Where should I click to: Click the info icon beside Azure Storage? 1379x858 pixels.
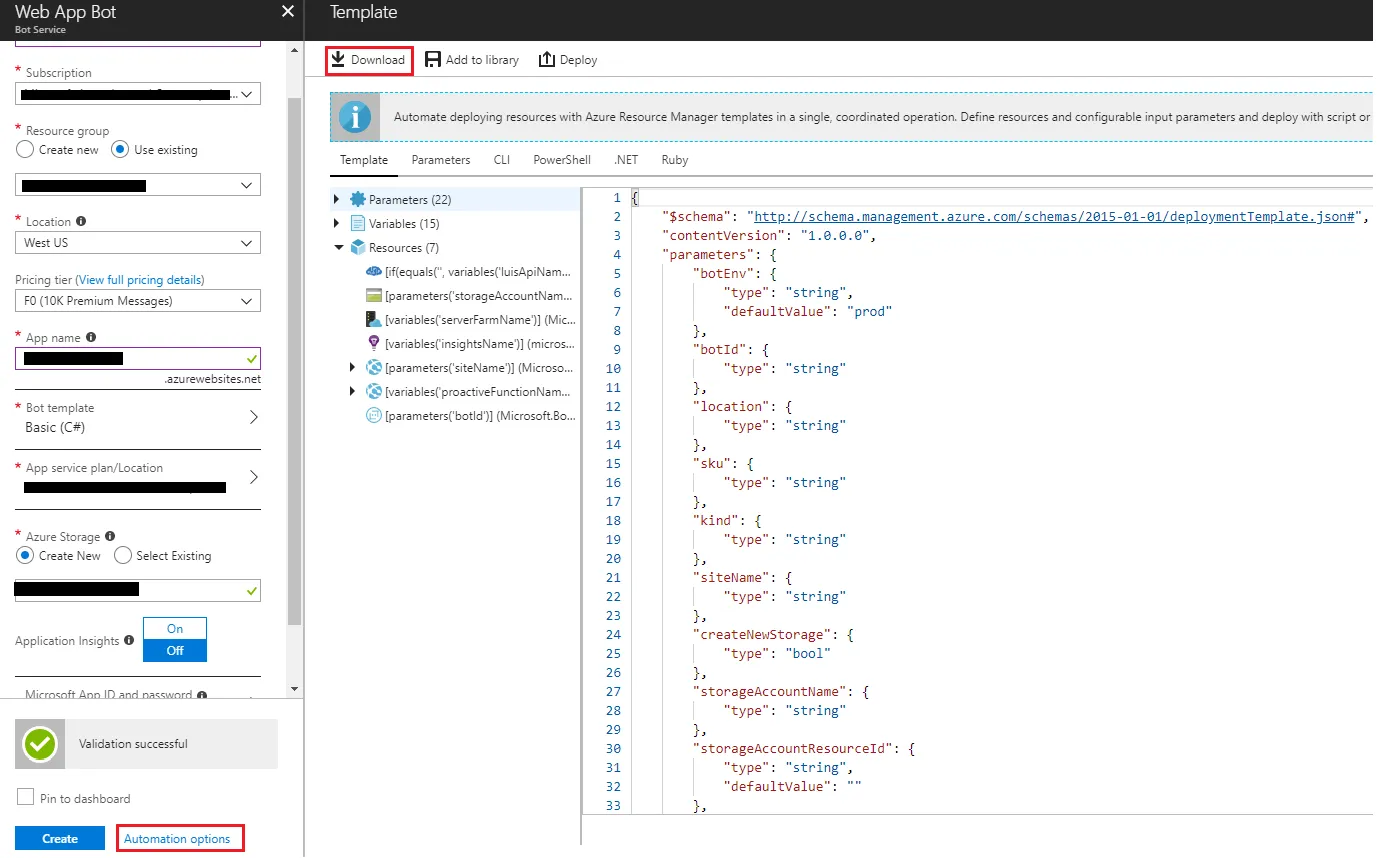click(x=110, y=537)
